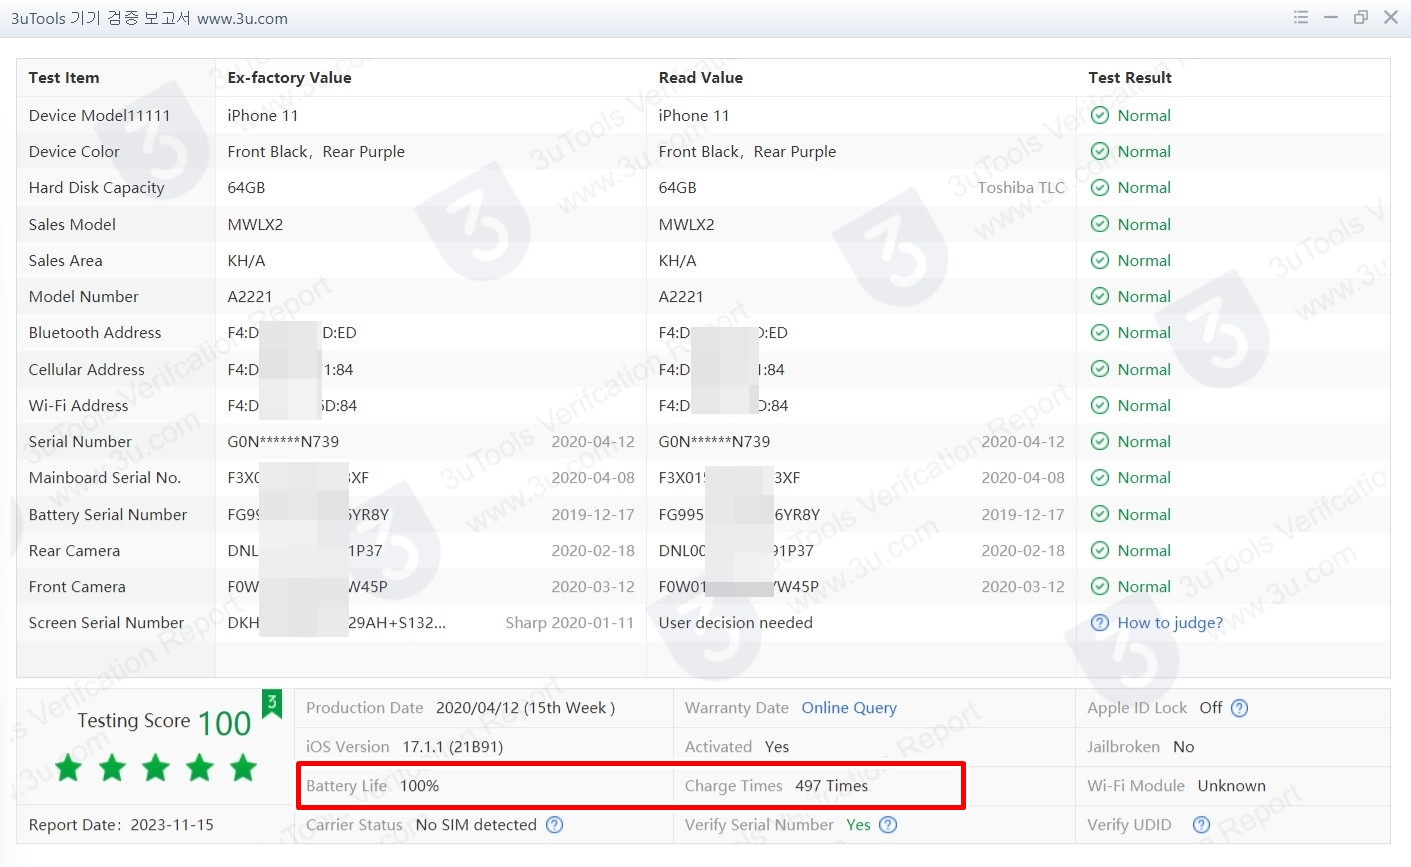Viewport: 1411px width, 867px height.
Task: Click the KH/A ex-factory sales area value
Action: point(247,260)
